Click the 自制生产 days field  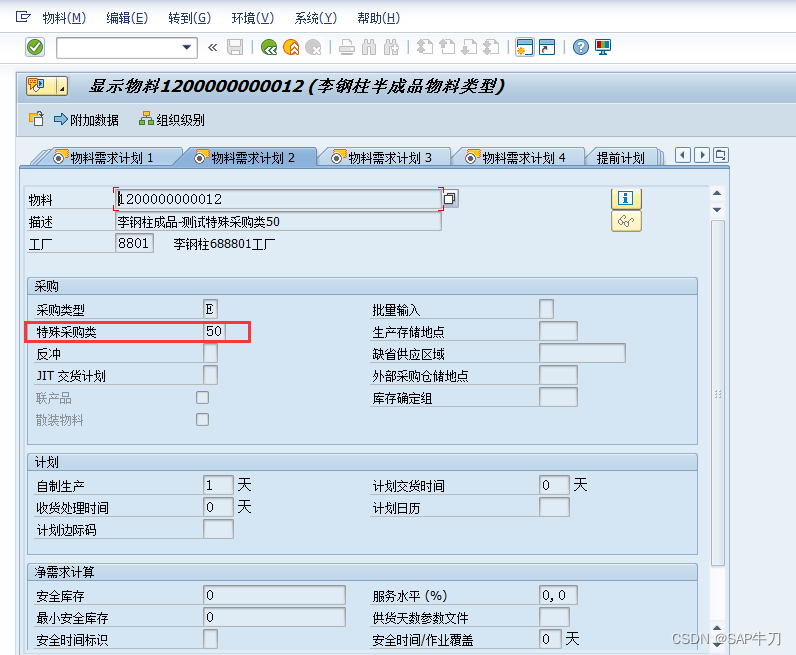(218, 485)
